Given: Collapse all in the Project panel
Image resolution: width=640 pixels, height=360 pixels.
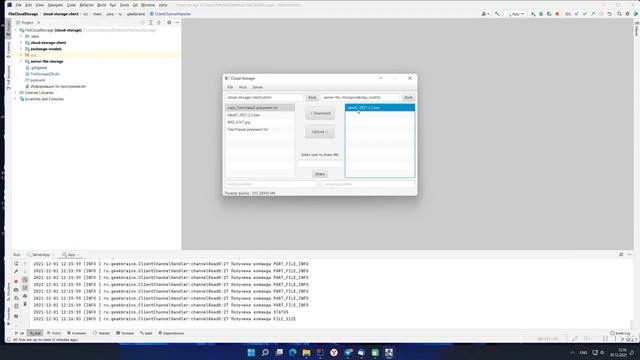Looking at the screenshot, I should click(x=159, y=22).
